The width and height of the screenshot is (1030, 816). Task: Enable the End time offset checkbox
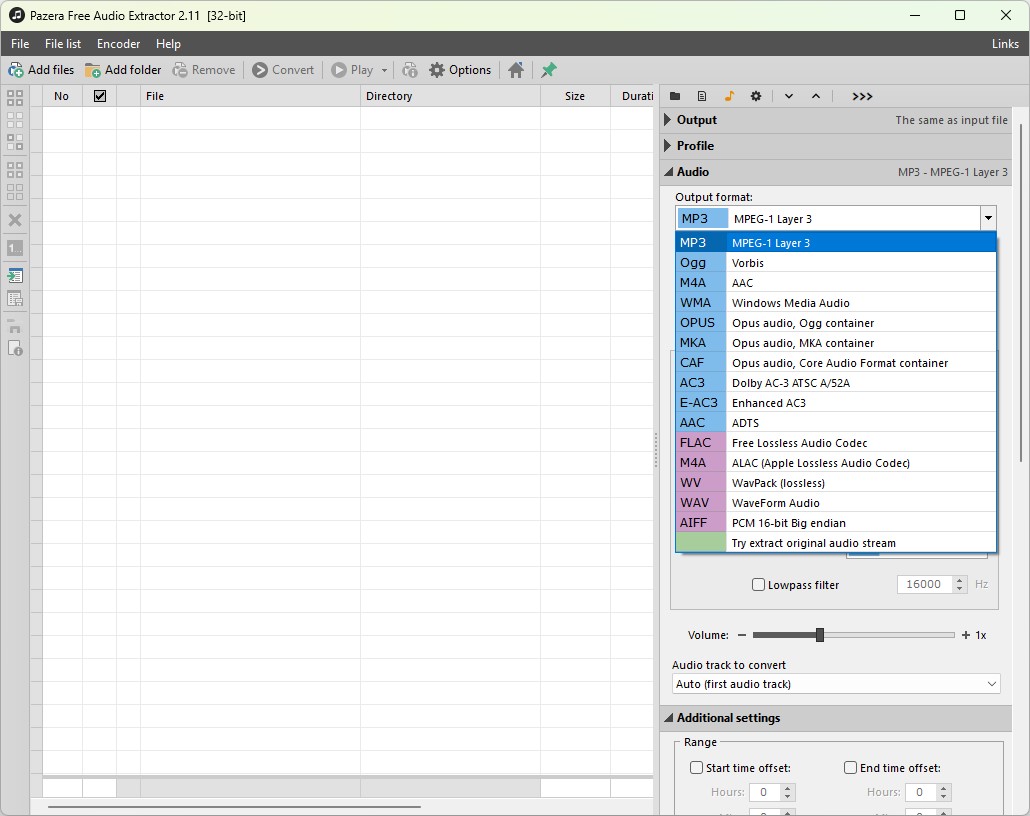851,767
